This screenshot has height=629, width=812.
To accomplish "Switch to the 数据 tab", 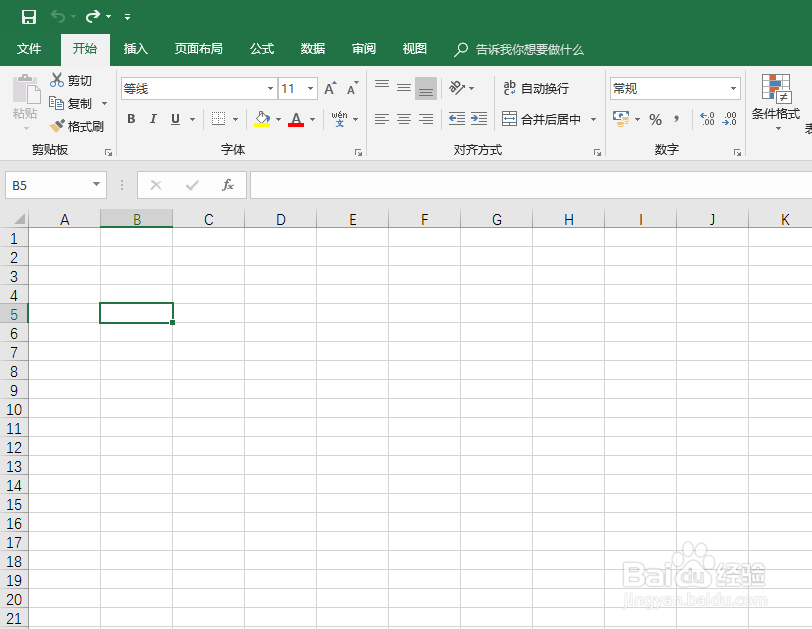I will [313, 49].
